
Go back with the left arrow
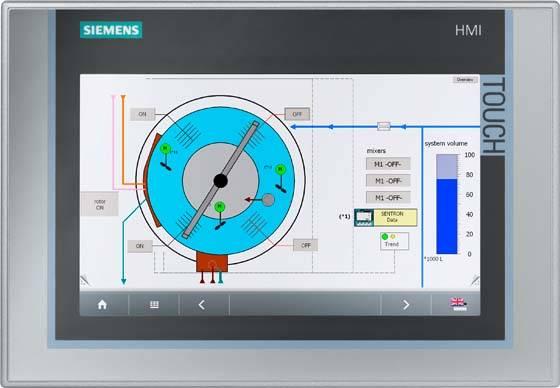202,304
